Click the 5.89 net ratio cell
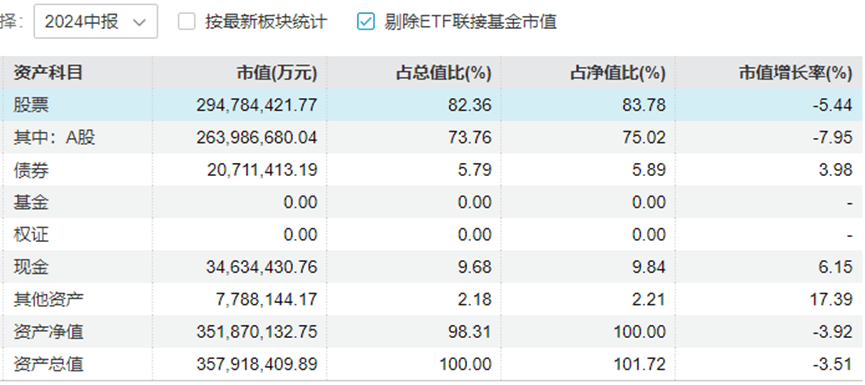Viewport: 865px width, 385px height. (x=649, y=170)
